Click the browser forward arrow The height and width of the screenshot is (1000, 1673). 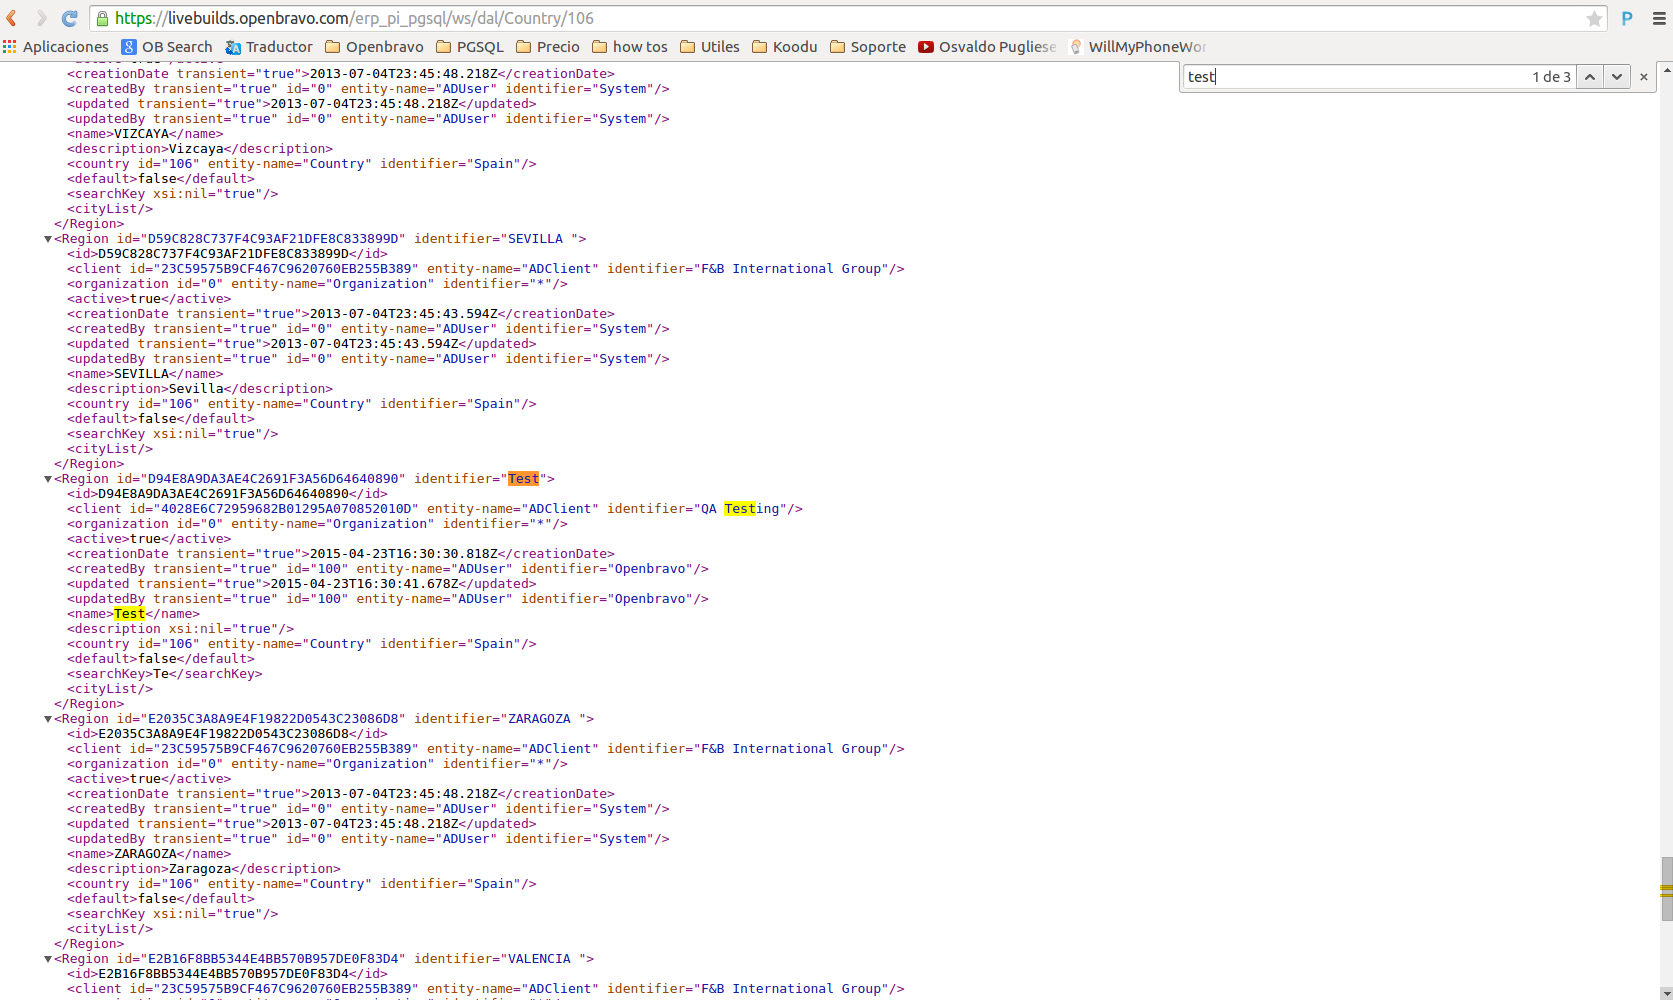click(41, 18)
